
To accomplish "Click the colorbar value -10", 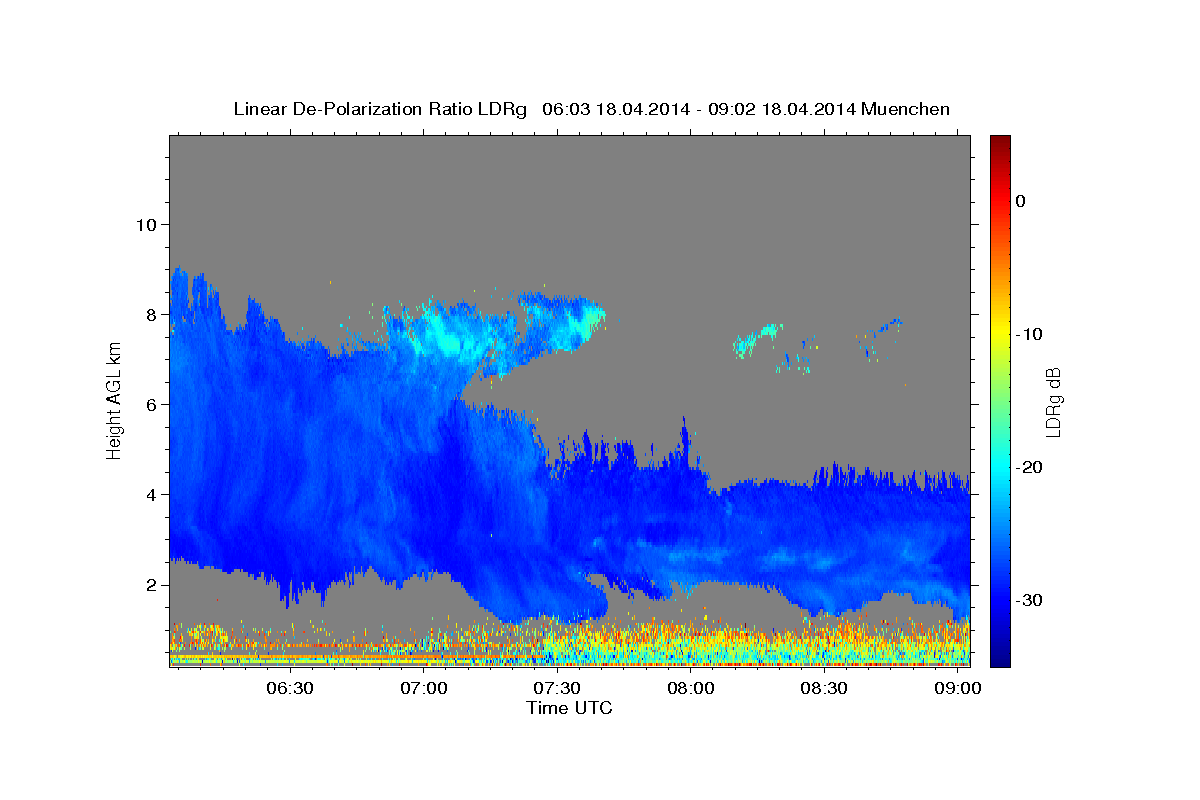I will point(1030,334).
